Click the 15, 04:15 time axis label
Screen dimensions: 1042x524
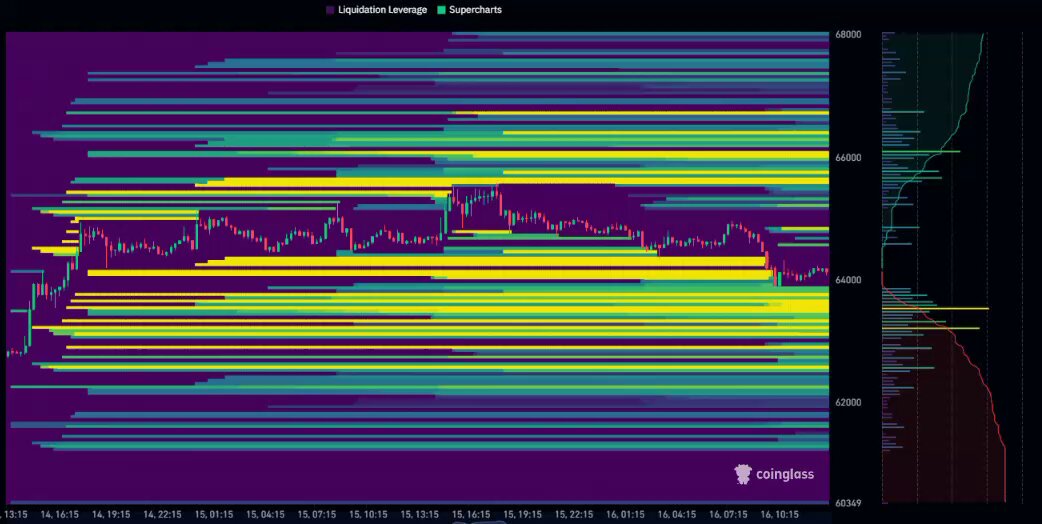(x=265, y=515)
